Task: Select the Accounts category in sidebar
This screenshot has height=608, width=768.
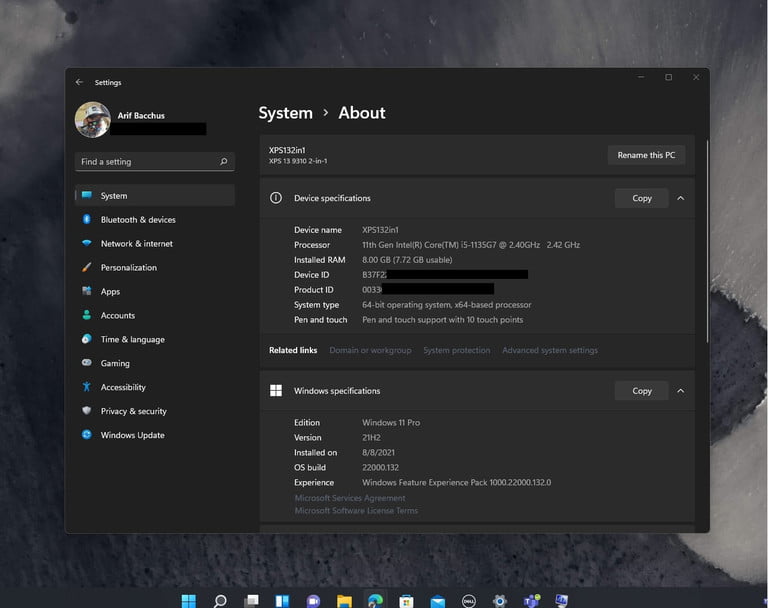Action: point(117,316)
